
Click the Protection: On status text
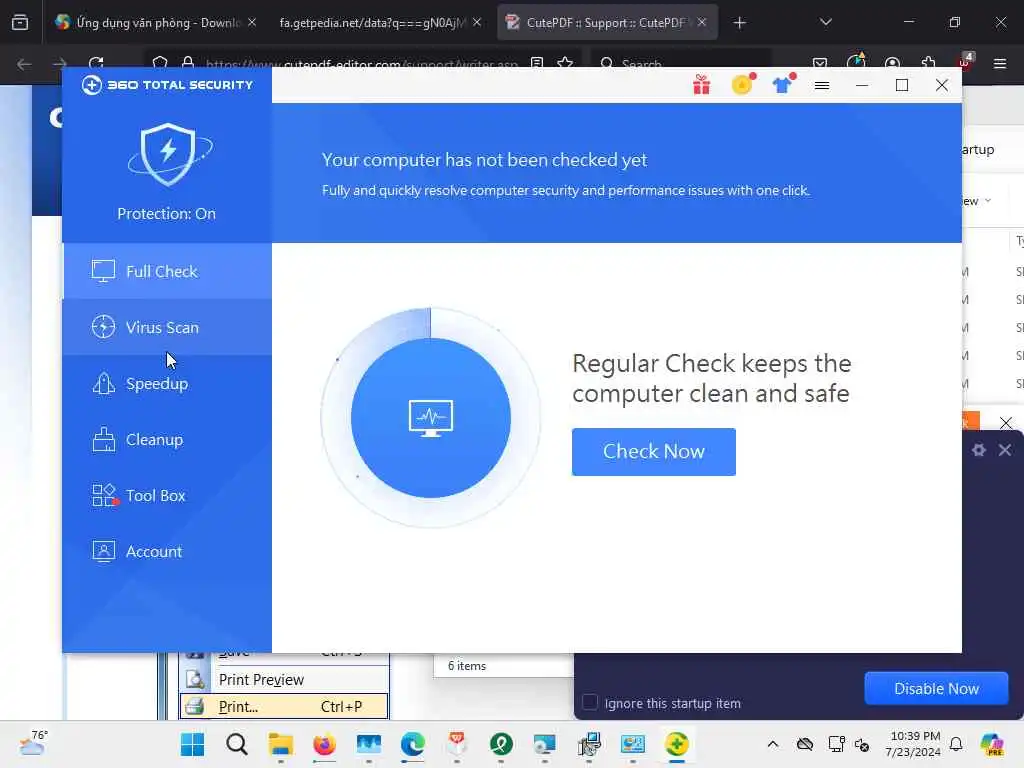pos(167,214)
